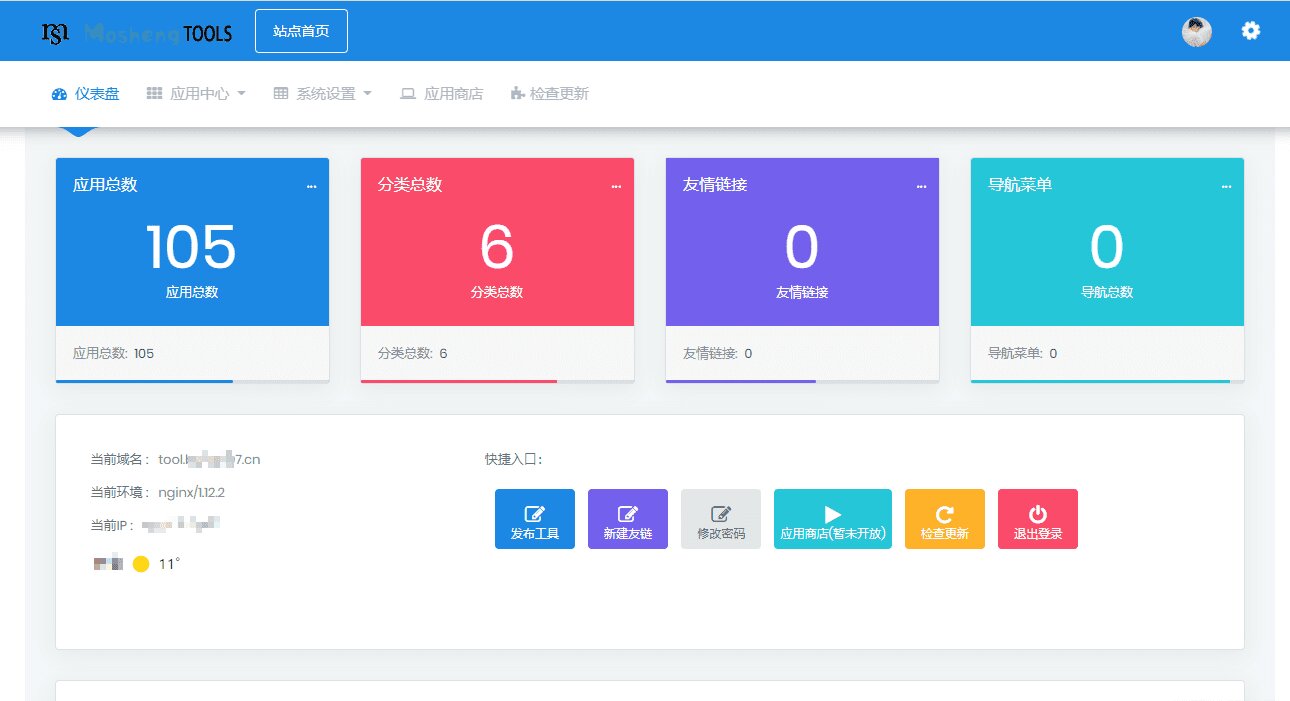Select 检查更新 in the navigation bar
Image resolution: width=1290 pixels, height=701 pixels.
549,94
